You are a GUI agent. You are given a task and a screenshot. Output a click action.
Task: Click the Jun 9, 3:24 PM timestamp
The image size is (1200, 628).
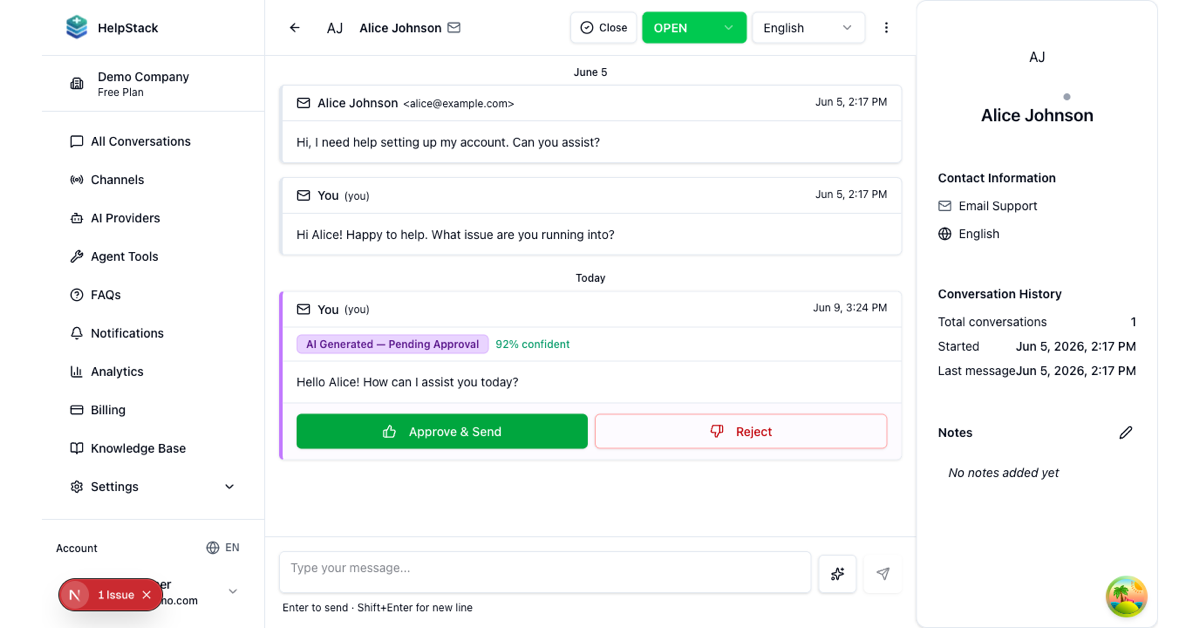click(850, 308)
